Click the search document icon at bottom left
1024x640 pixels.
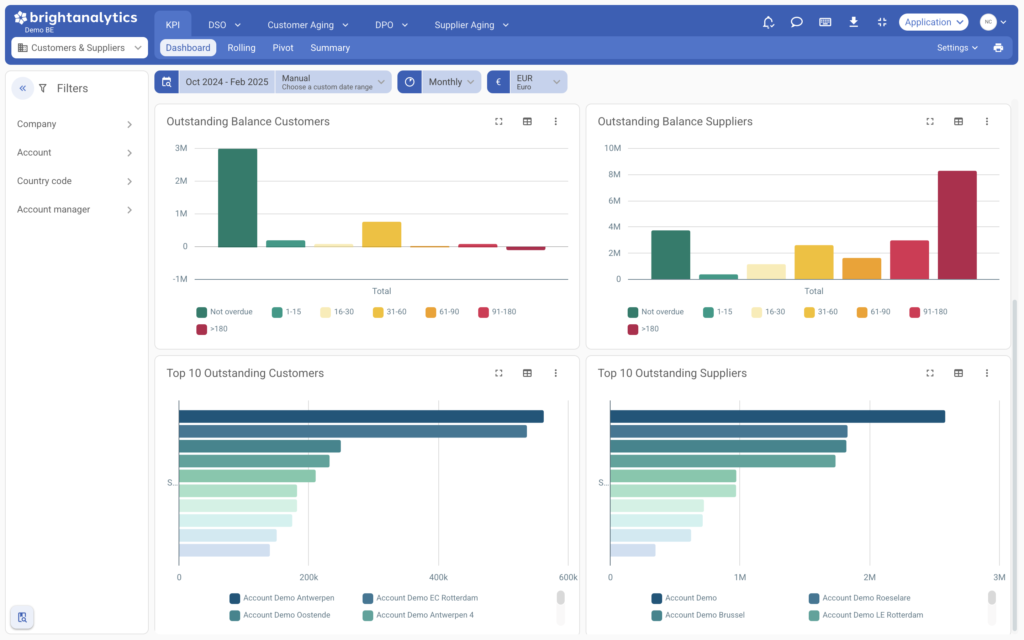pyautogui.click(x=22, y=617)
